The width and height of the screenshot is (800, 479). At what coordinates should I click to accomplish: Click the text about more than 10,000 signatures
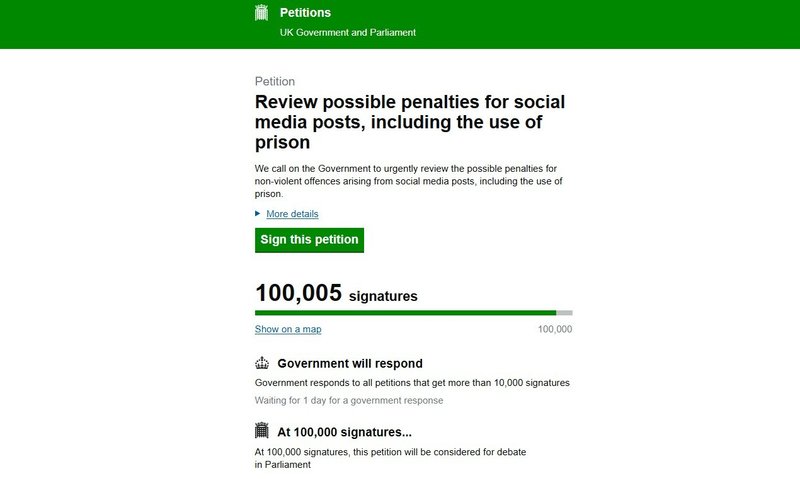click(412, 383)
